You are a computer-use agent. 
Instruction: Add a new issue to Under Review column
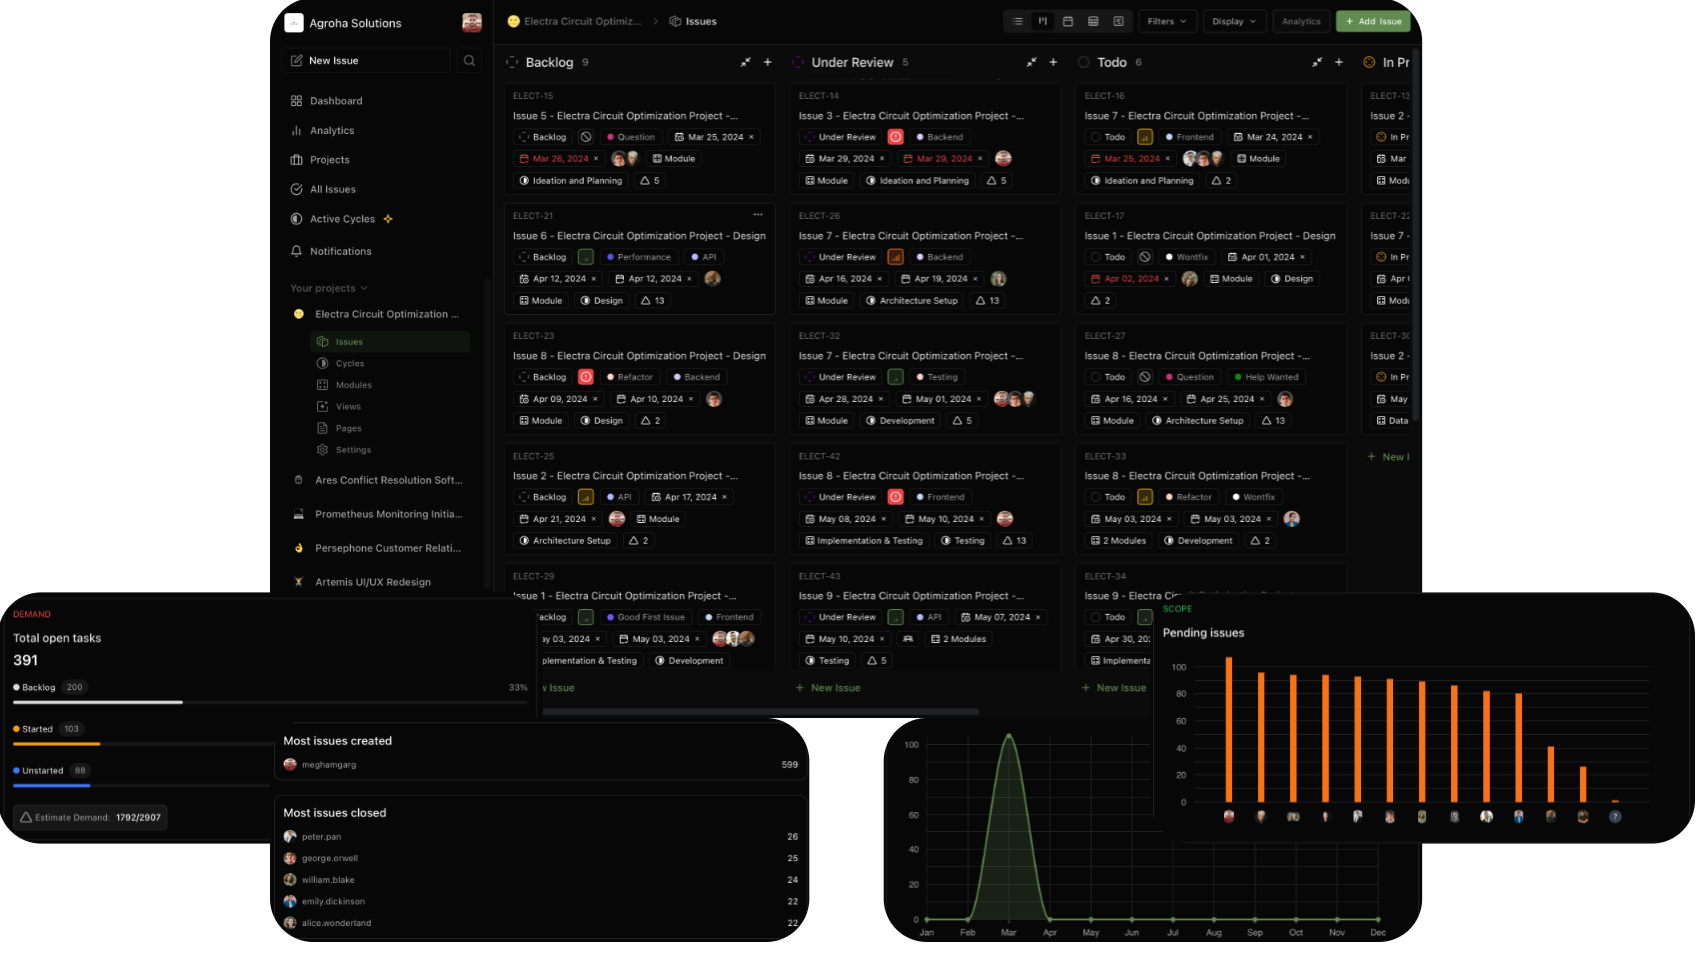[1053, 62]
